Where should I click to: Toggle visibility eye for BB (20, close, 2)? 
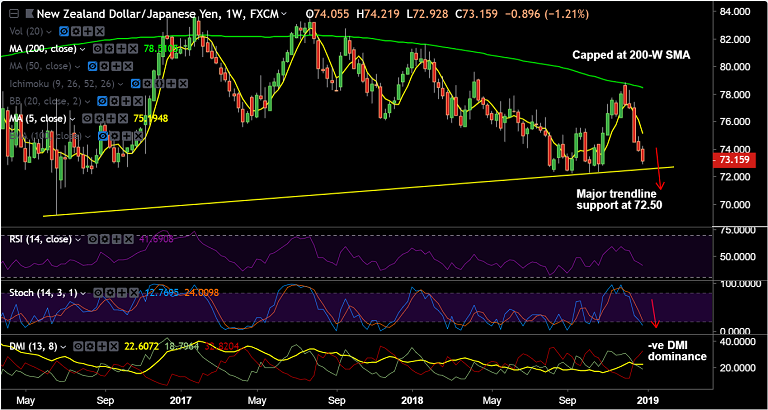102,101
